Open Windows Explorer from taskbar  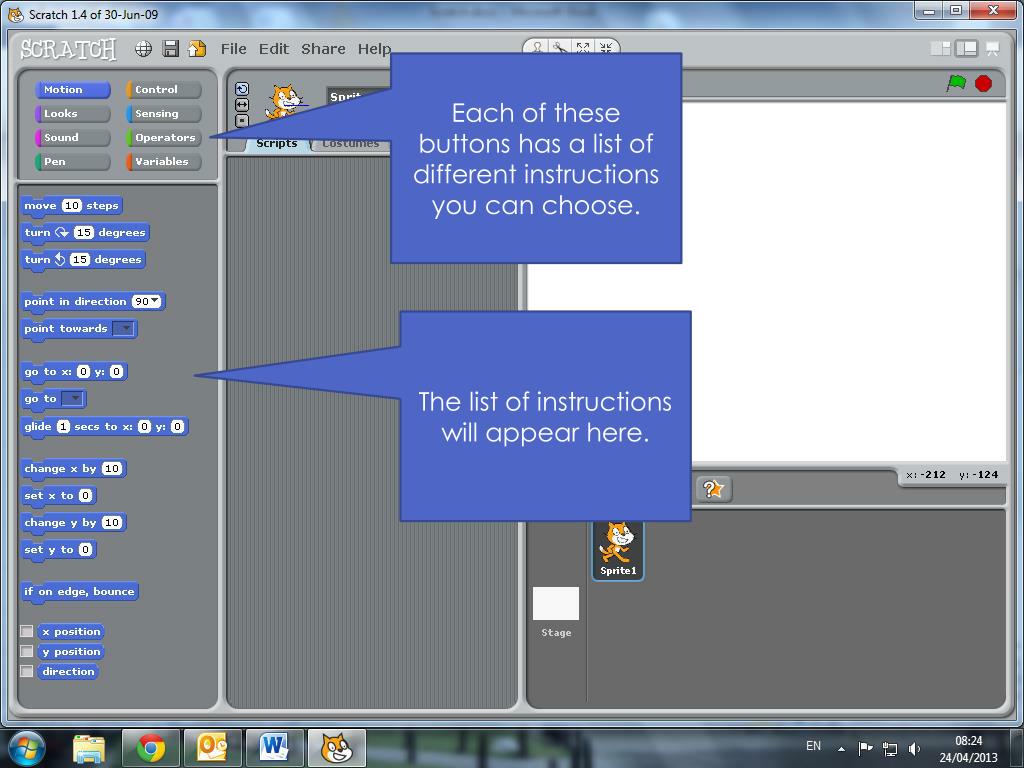click(88, 748)
